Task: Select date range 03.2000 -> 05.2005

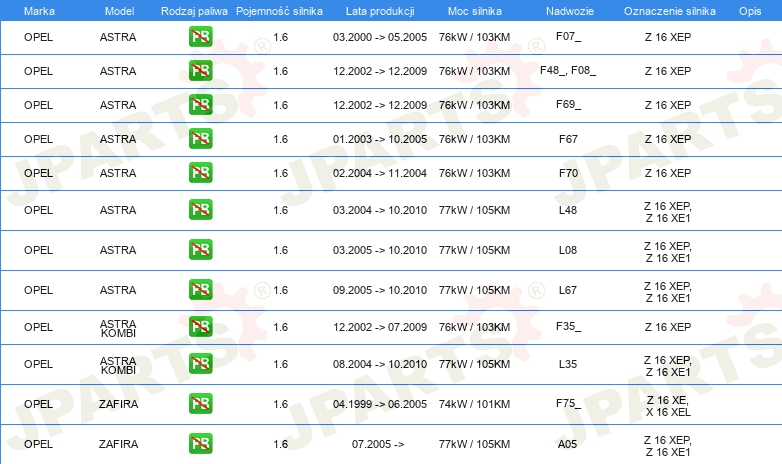Action: tap(380, 37)
